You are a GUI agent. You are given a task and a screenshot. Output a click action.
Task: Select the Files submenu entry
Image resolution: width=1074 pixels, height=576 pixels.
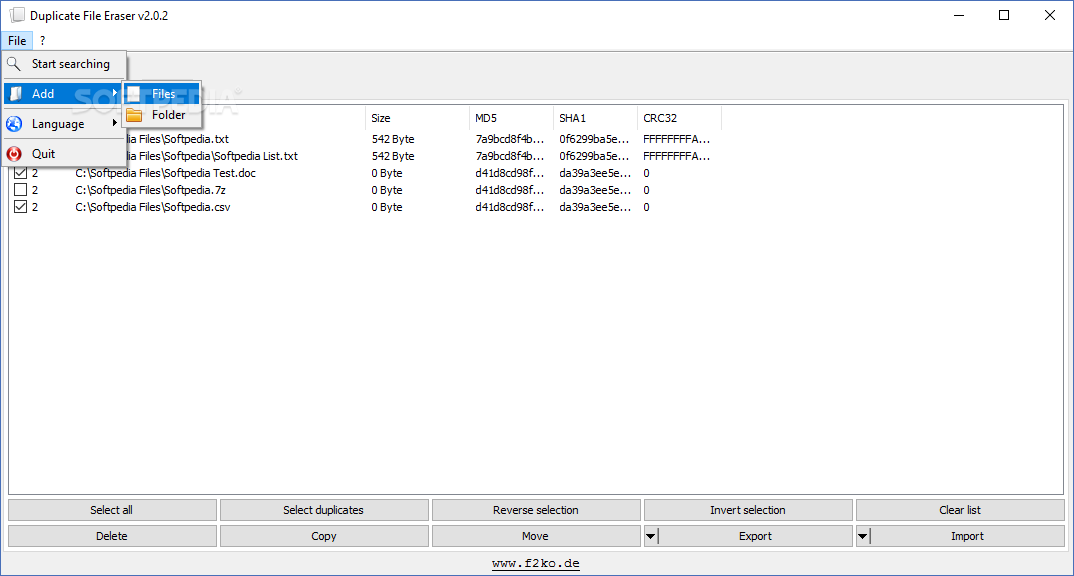click(162, 94)
